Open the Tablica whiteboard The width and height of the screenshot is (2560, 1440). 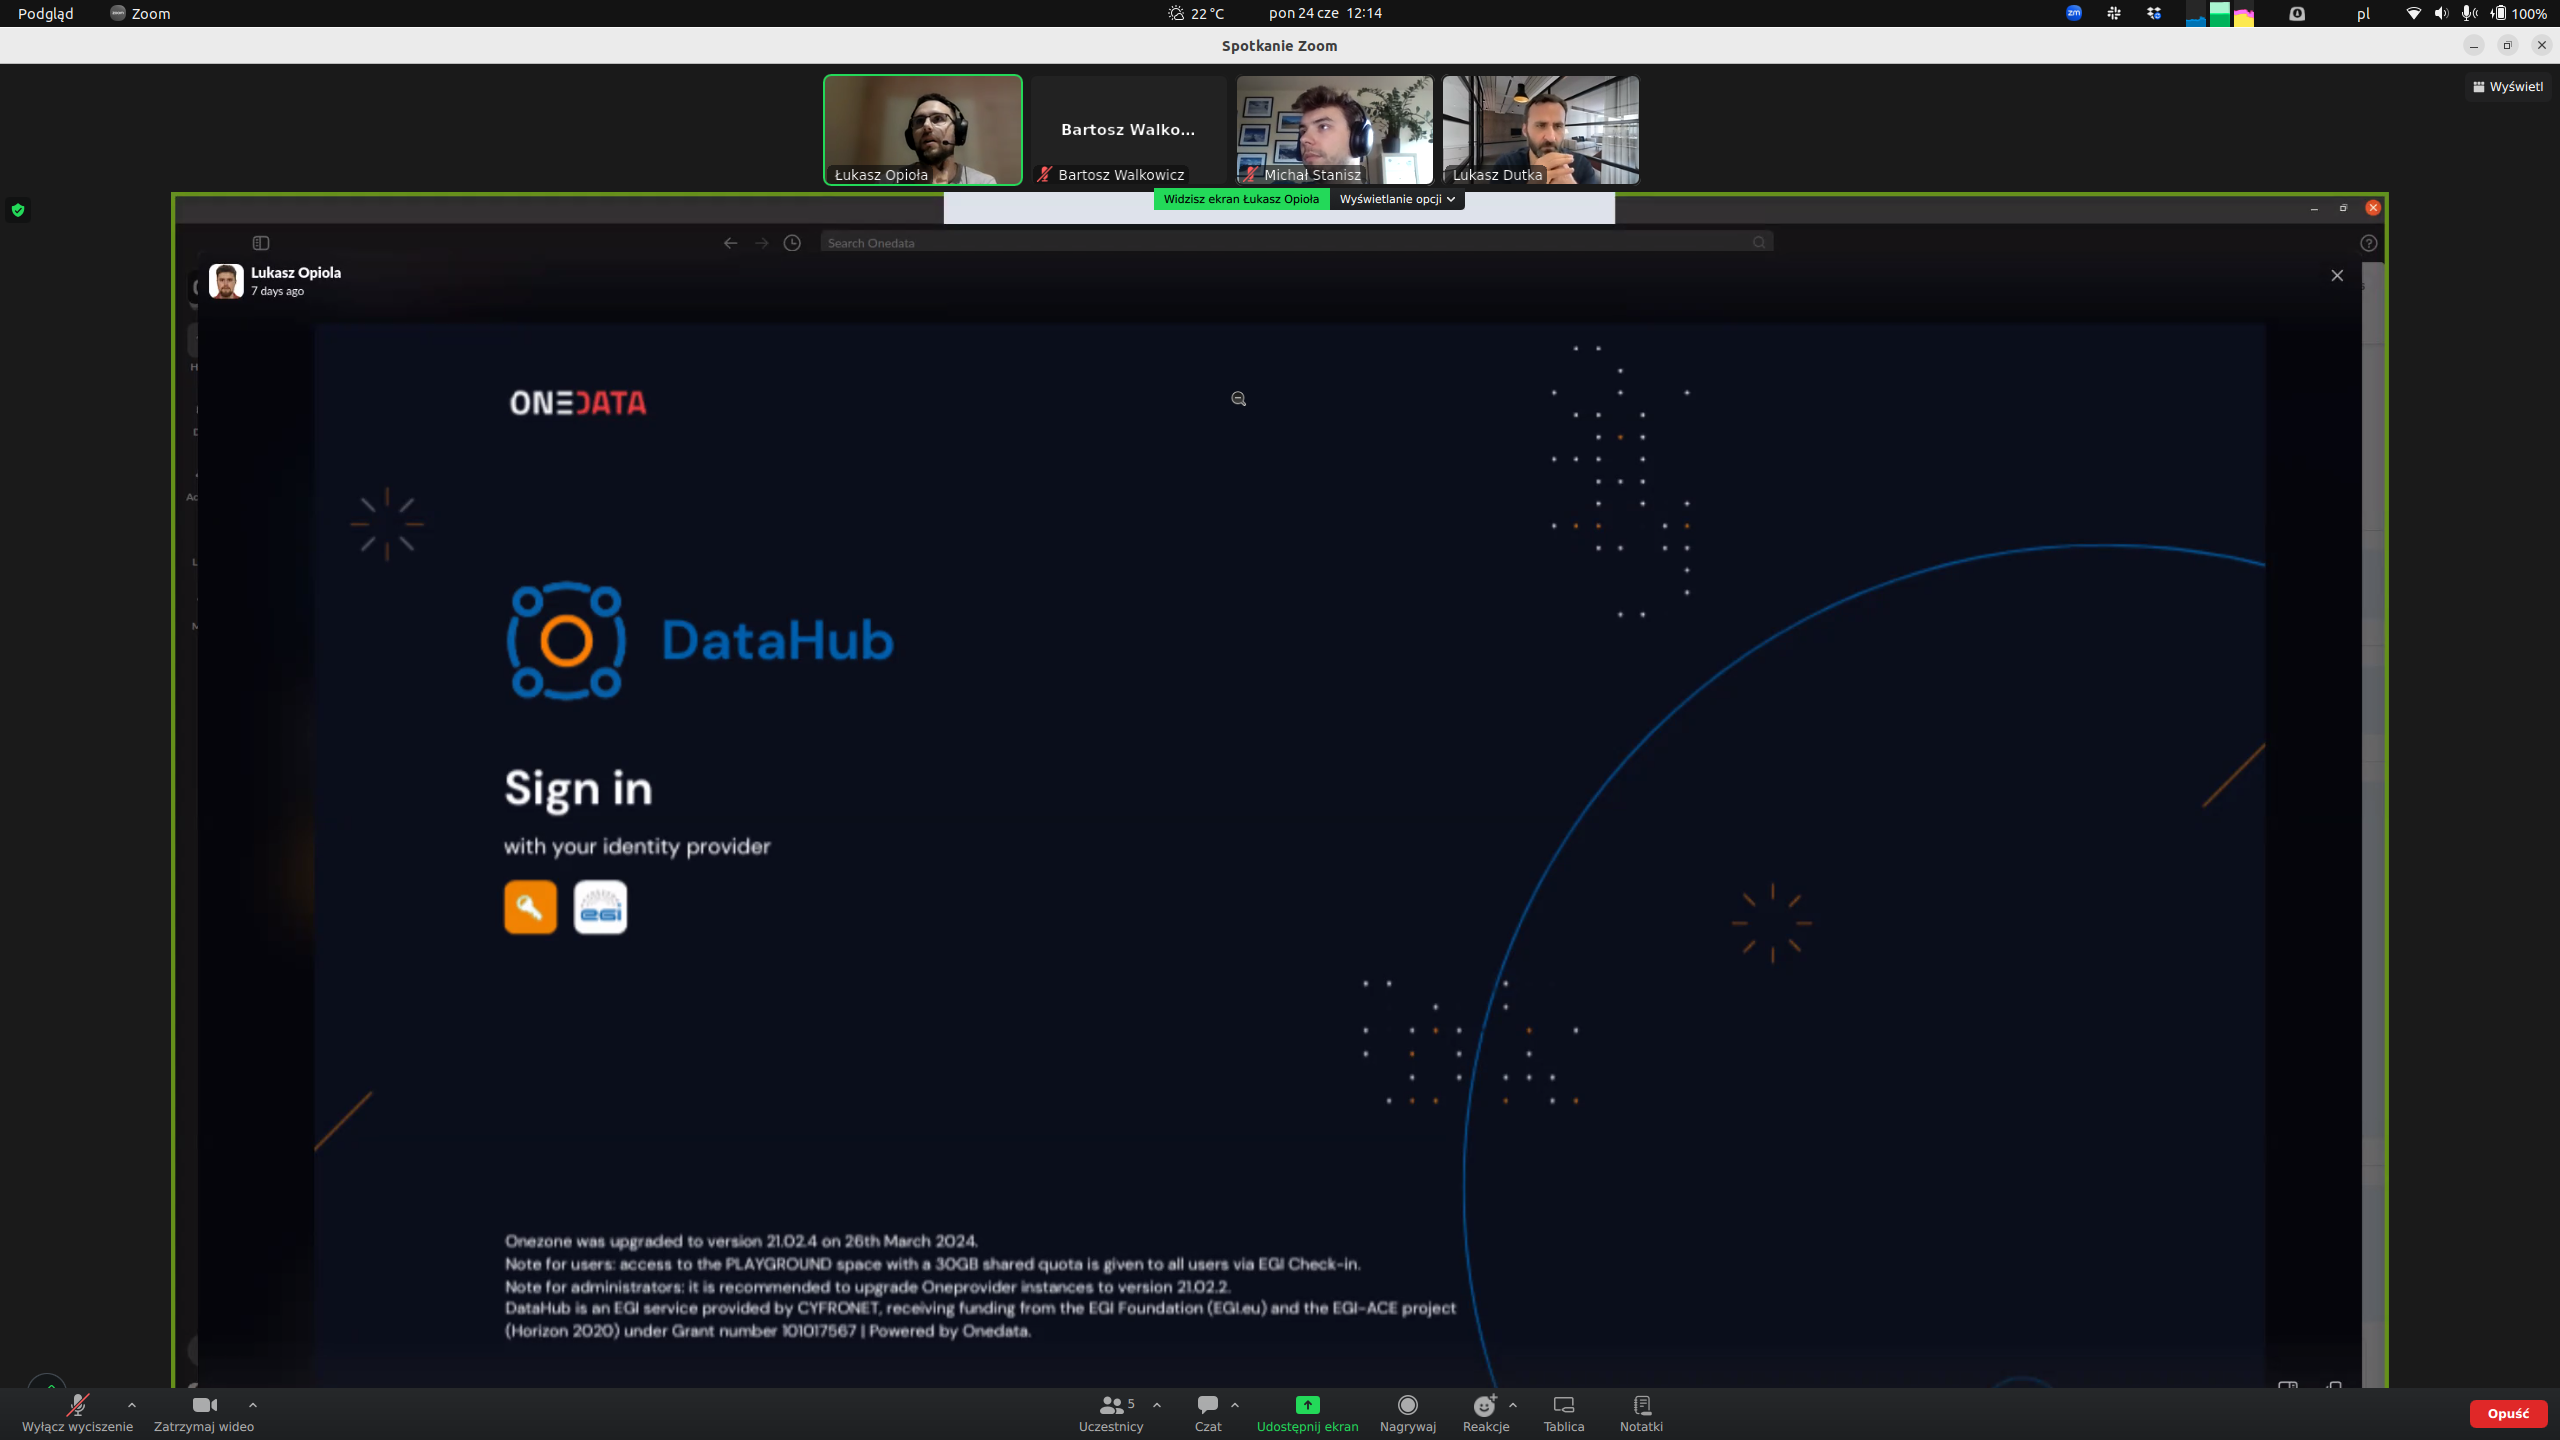[x=1563, y=1411]
